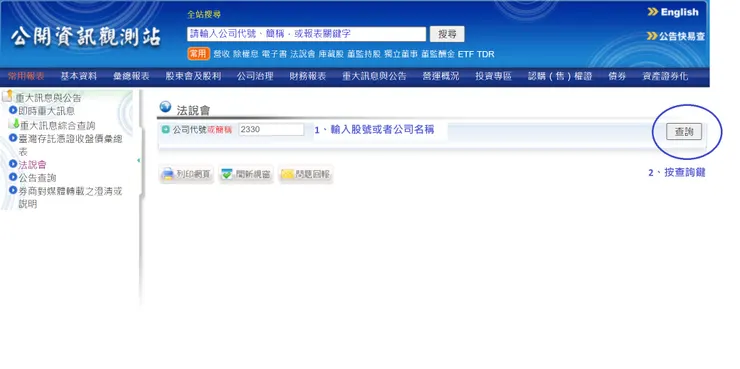Open the 認購（售）權證 menu
This screenshot has height=369, width=740.
(x=560, y=76)
